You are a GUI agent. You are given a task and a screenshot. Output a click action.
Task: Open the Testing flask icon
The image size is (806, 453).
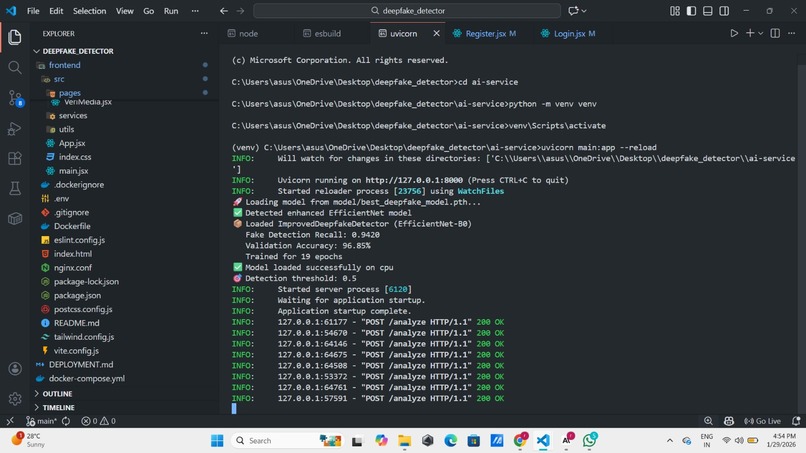coord(14,188)
